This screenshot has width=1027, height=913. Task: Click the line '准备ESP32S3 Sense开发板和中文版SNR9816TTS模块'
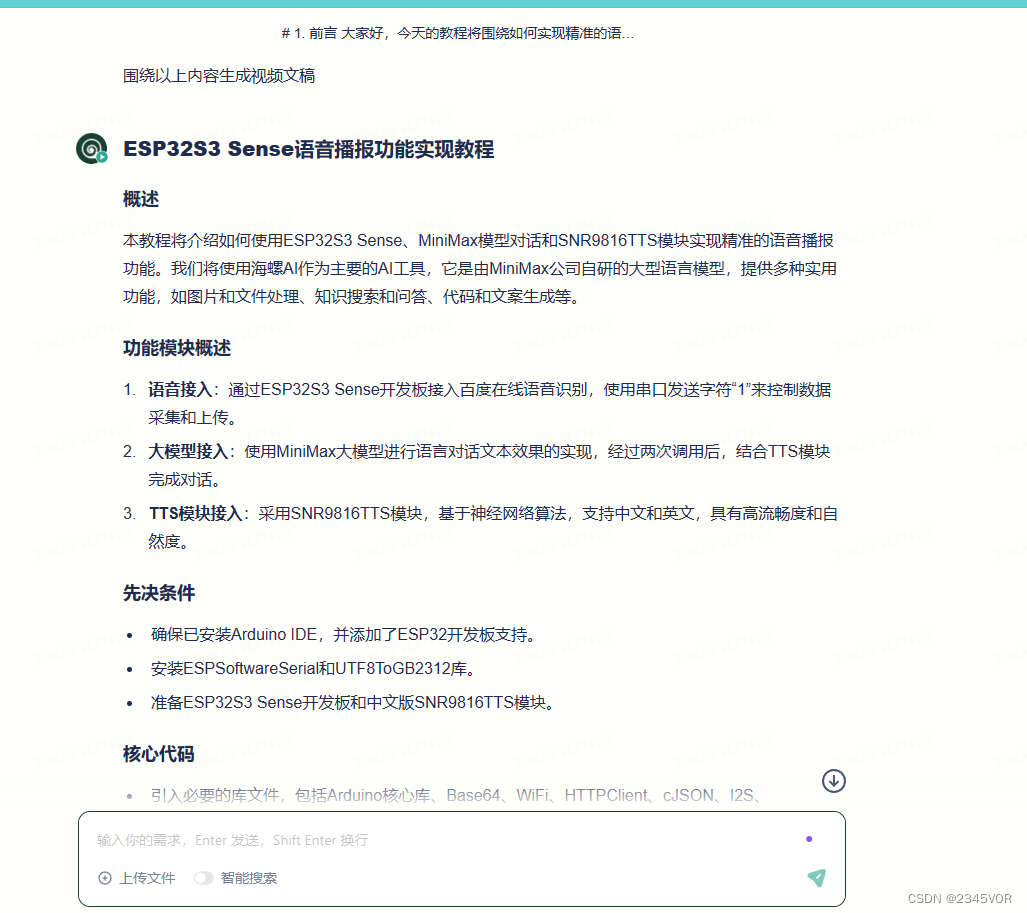point(354,703)
